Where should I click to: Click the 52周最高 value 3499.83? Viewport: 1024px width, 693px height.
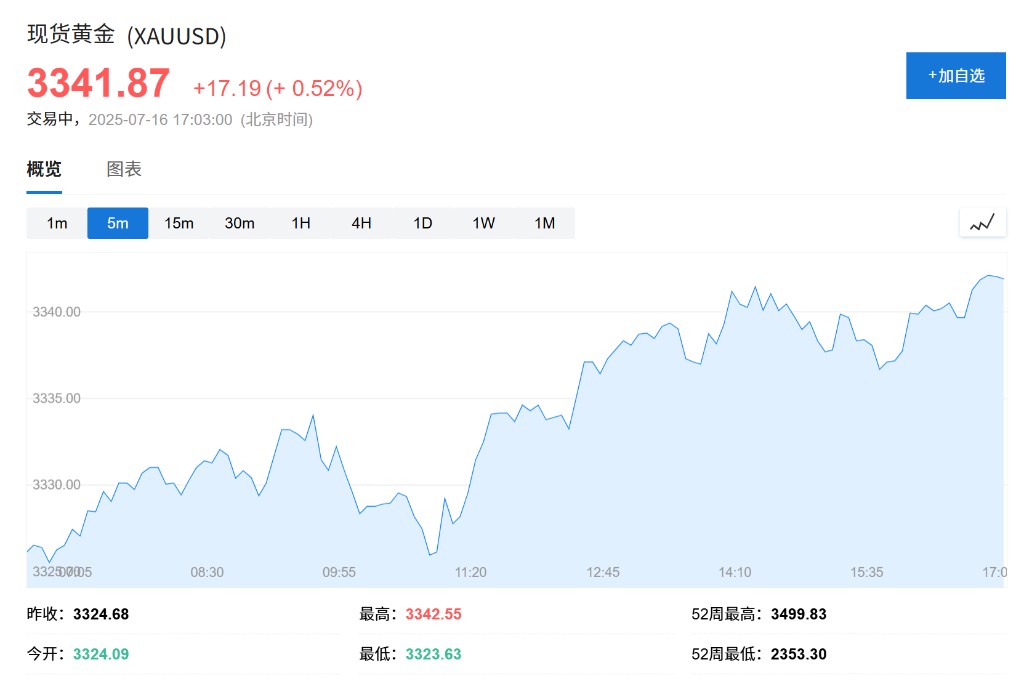799,614
